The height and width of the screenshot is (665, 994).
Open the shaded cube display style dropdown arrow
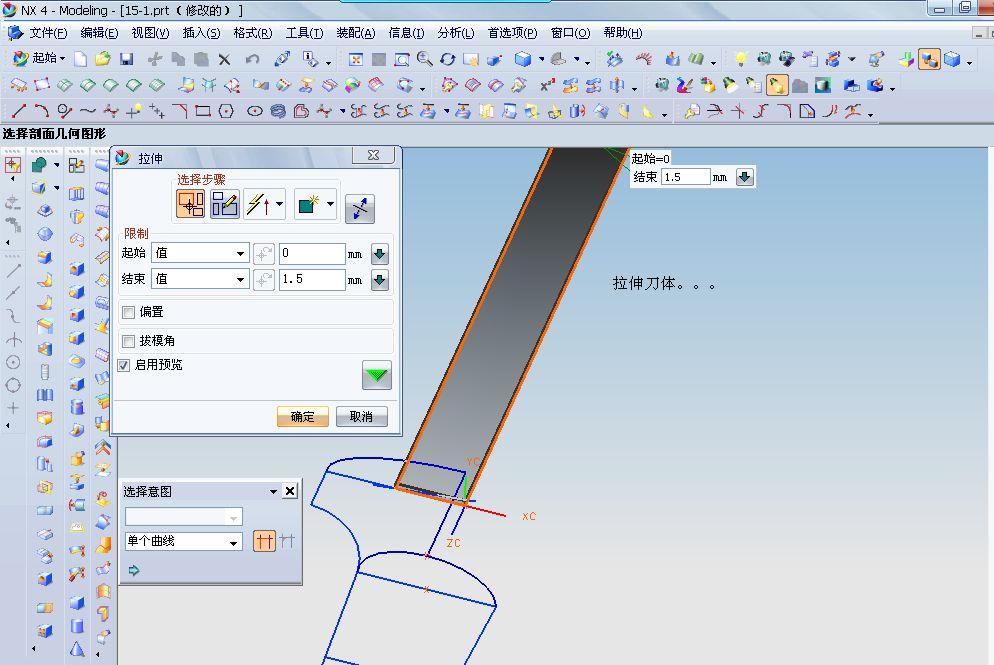point(541,59)
